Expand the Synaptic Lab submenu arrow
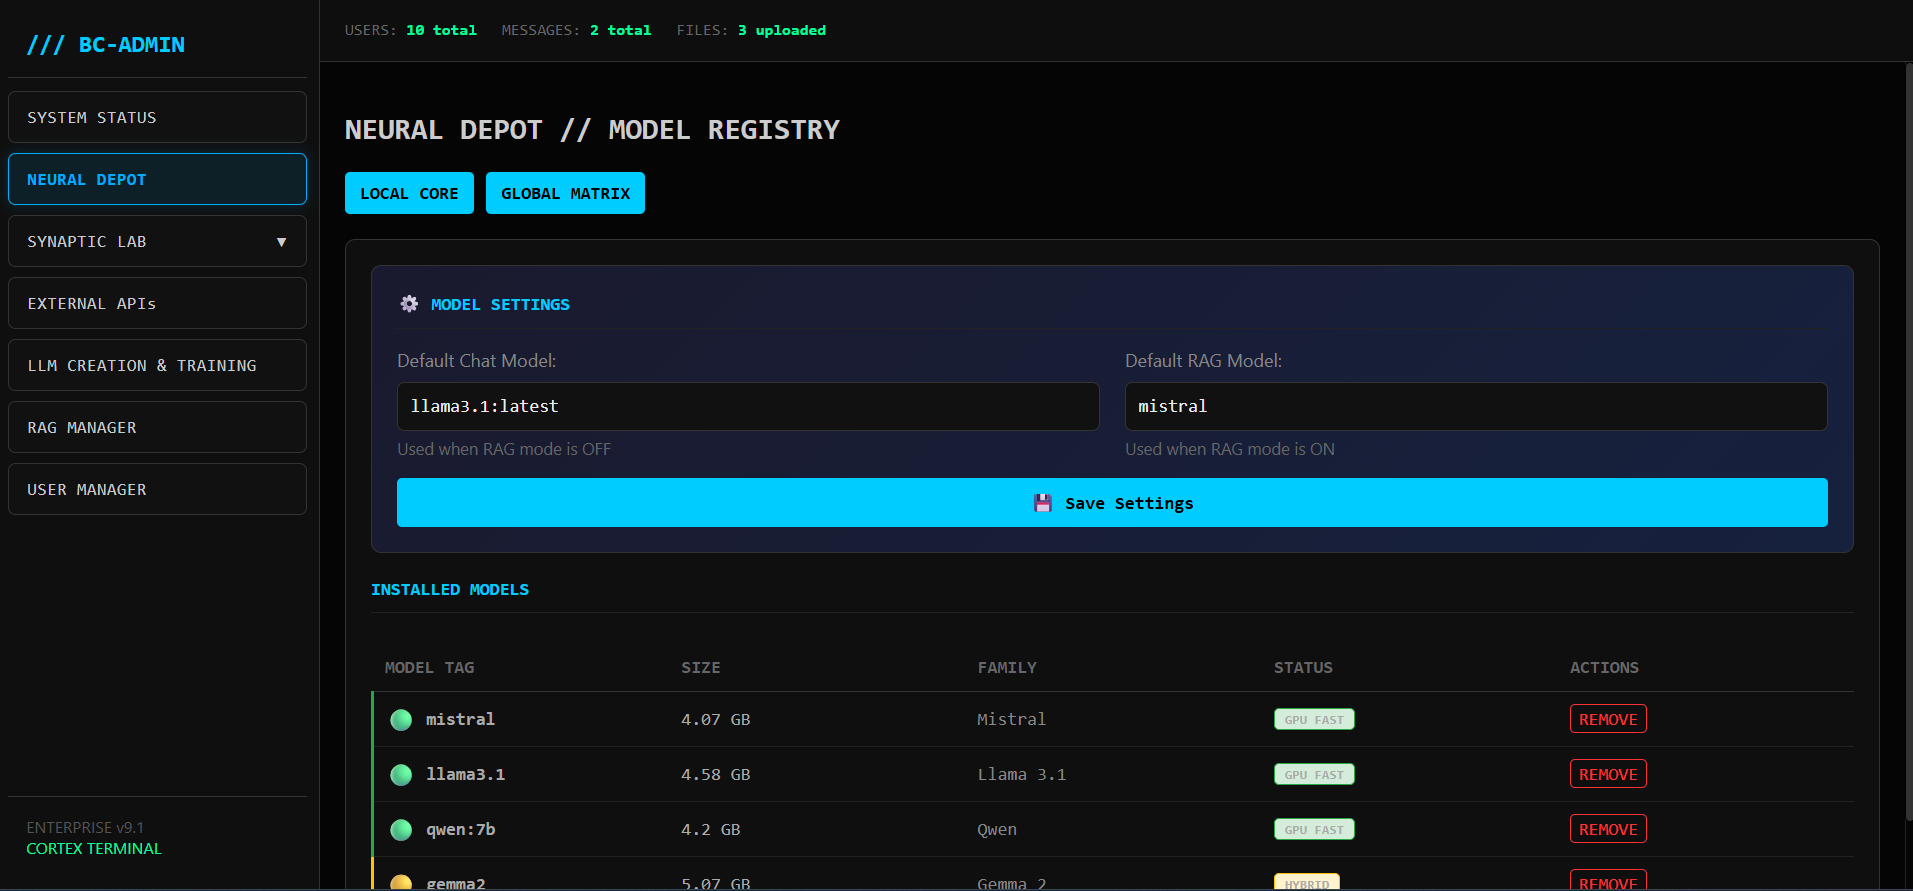1913x891 pixels. coord(281,242)
